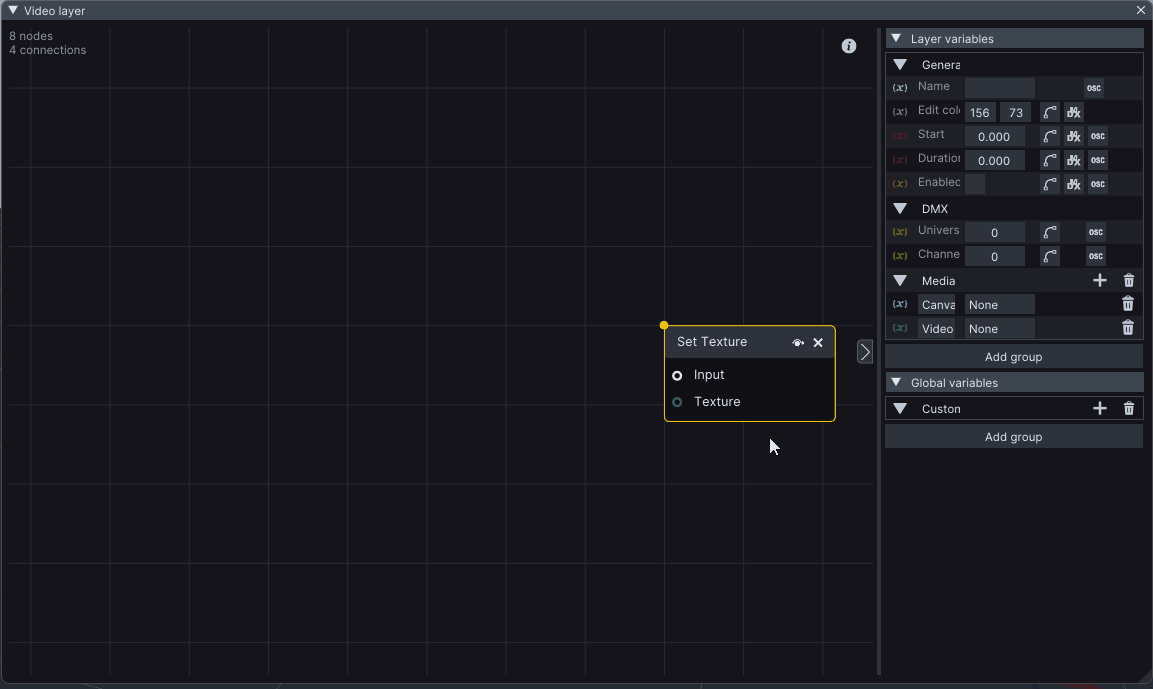Open curve editor for Start variable

(1049, 136)
